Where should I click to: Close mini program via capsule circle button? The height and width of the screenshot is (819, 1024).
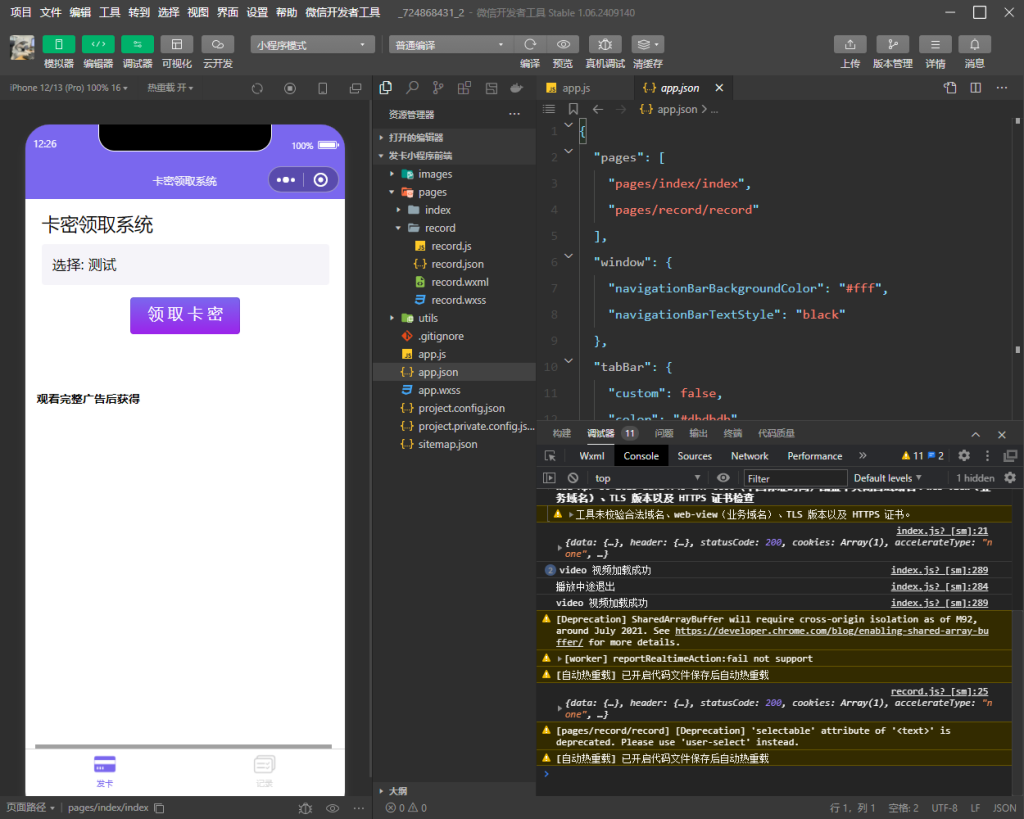(321, 180)
